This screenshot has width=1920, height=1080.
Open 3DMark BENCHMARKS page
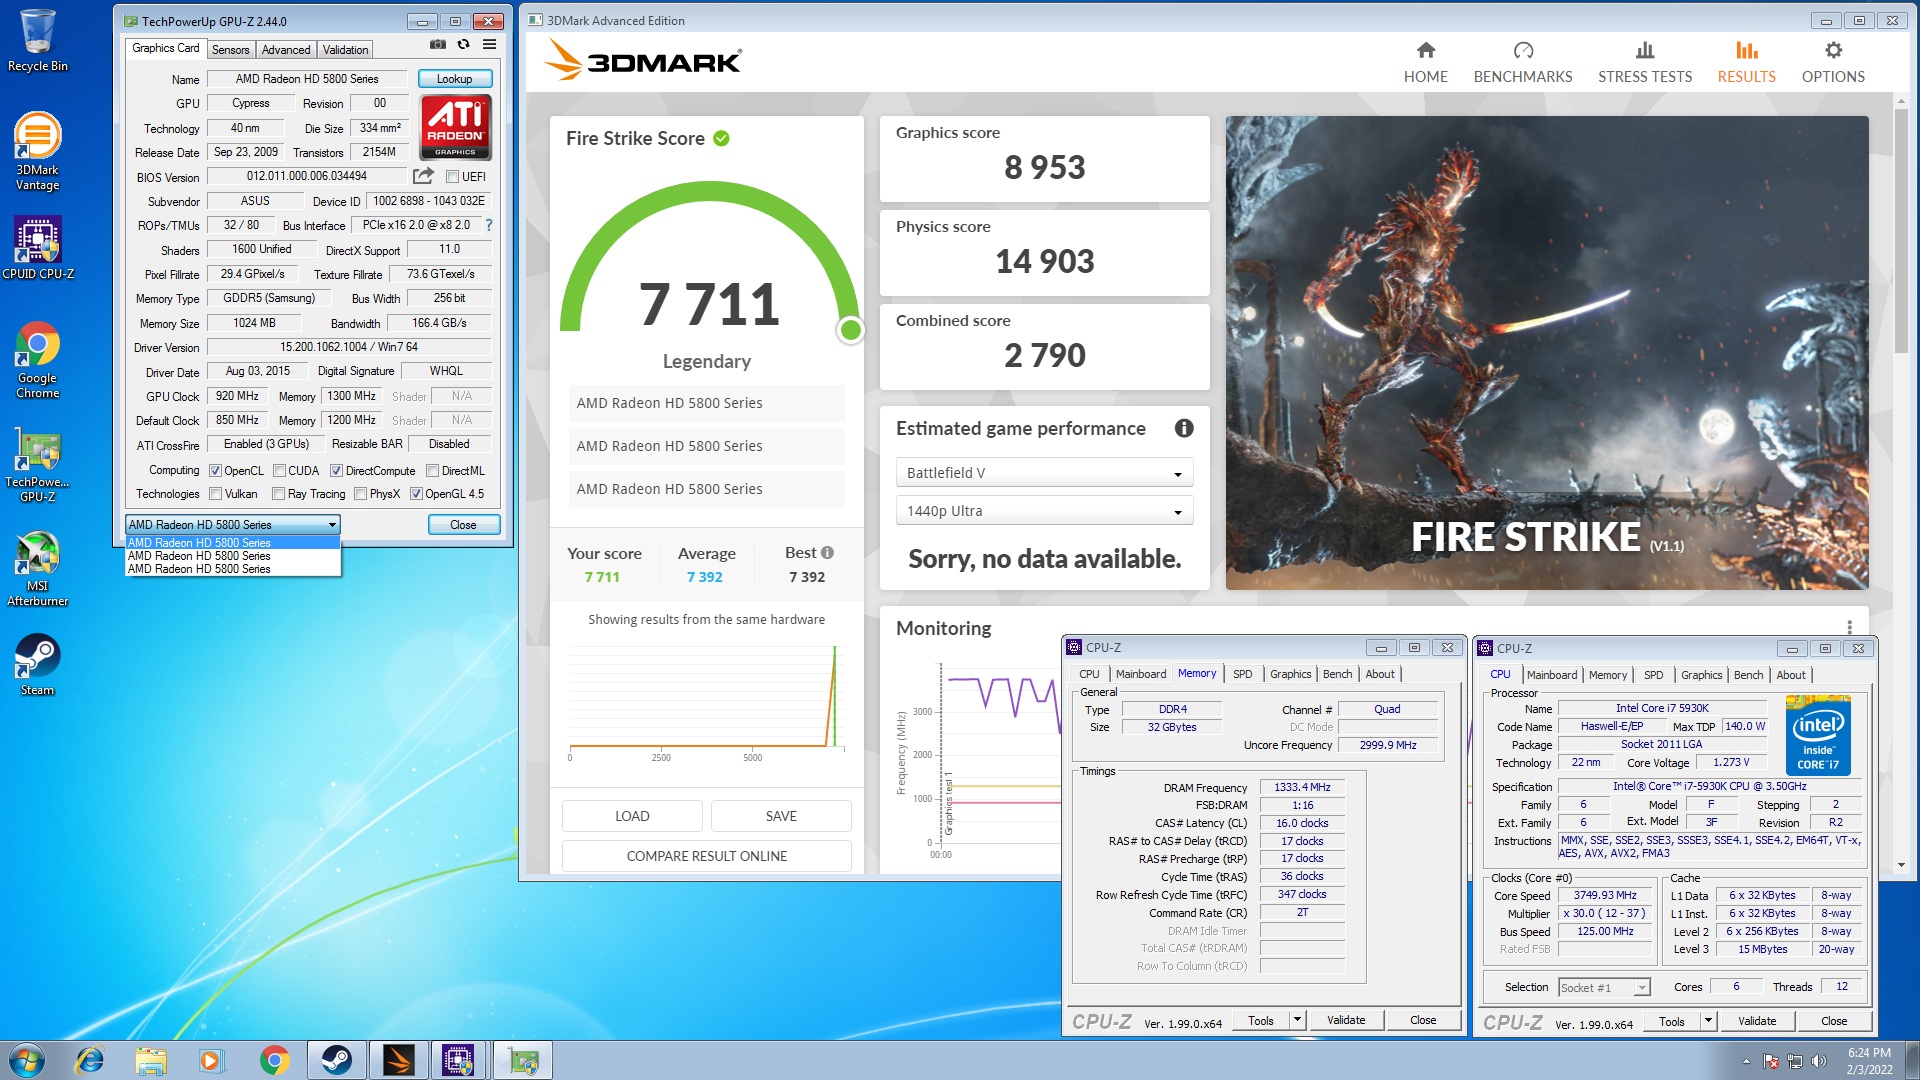[x=1523, y=63]
